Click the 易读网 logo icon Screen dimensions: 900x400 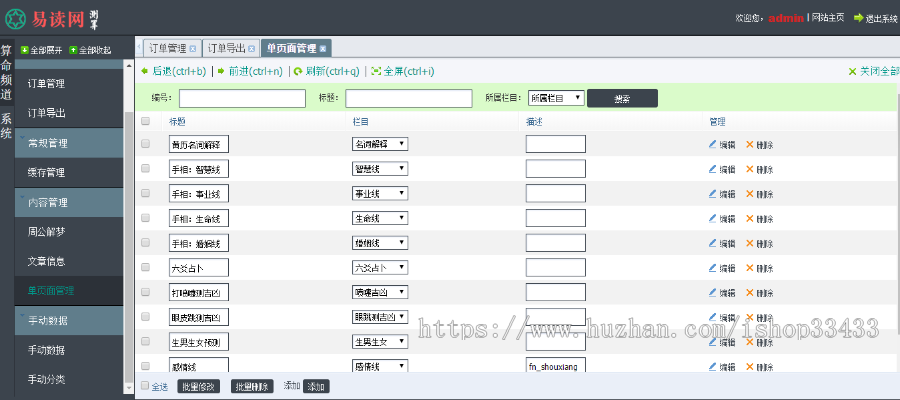click(x=15, y=18)
